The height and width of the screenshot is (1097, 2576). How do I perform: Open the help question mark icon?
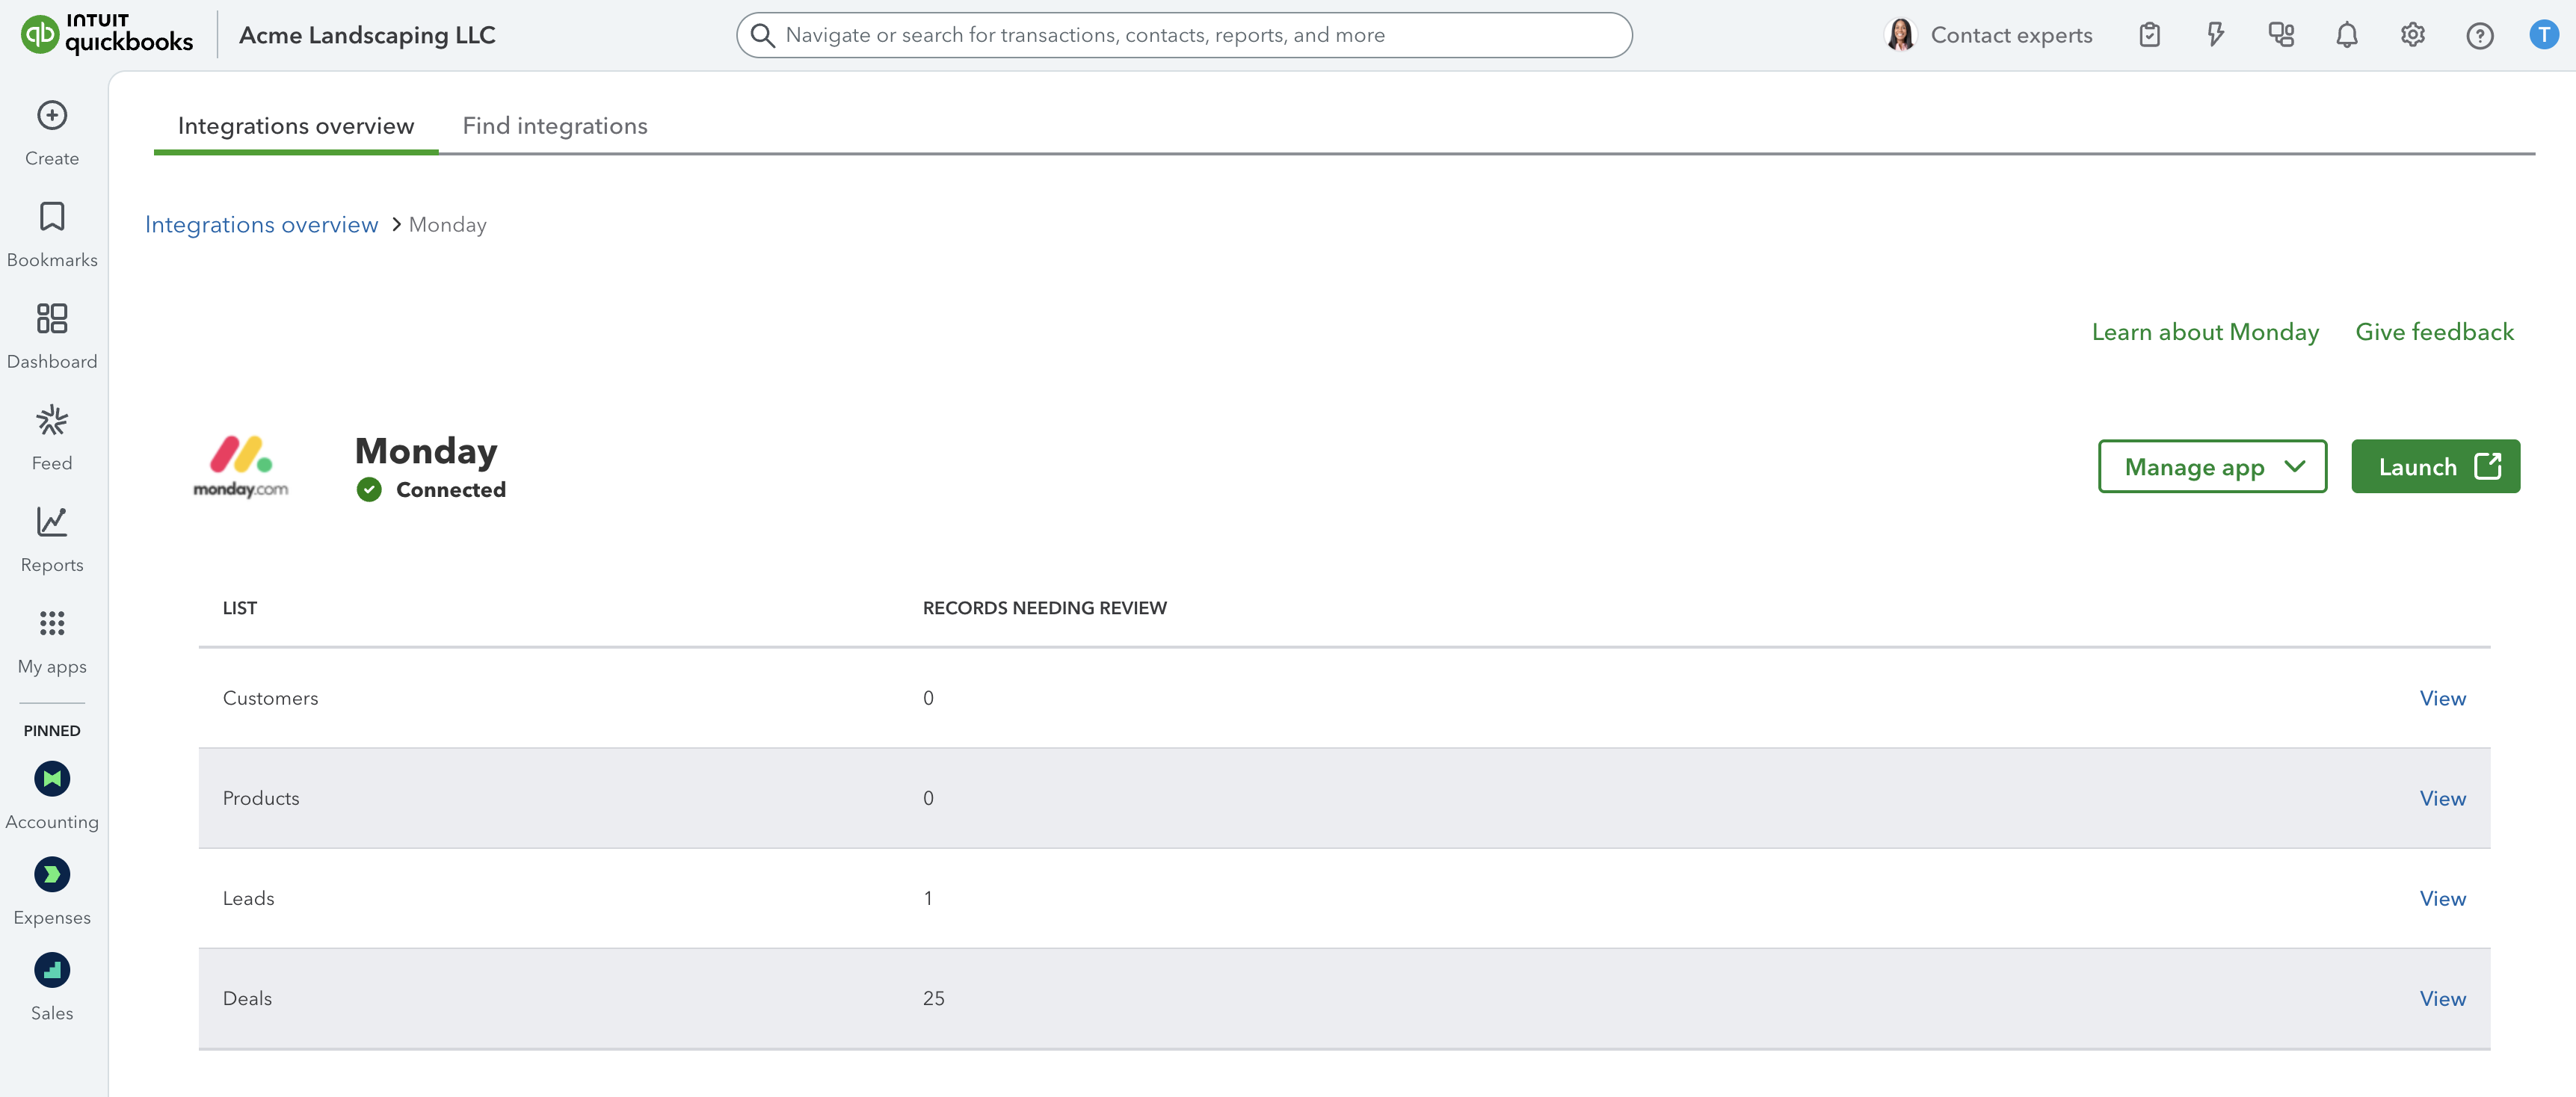click(x=2479, y=36)
